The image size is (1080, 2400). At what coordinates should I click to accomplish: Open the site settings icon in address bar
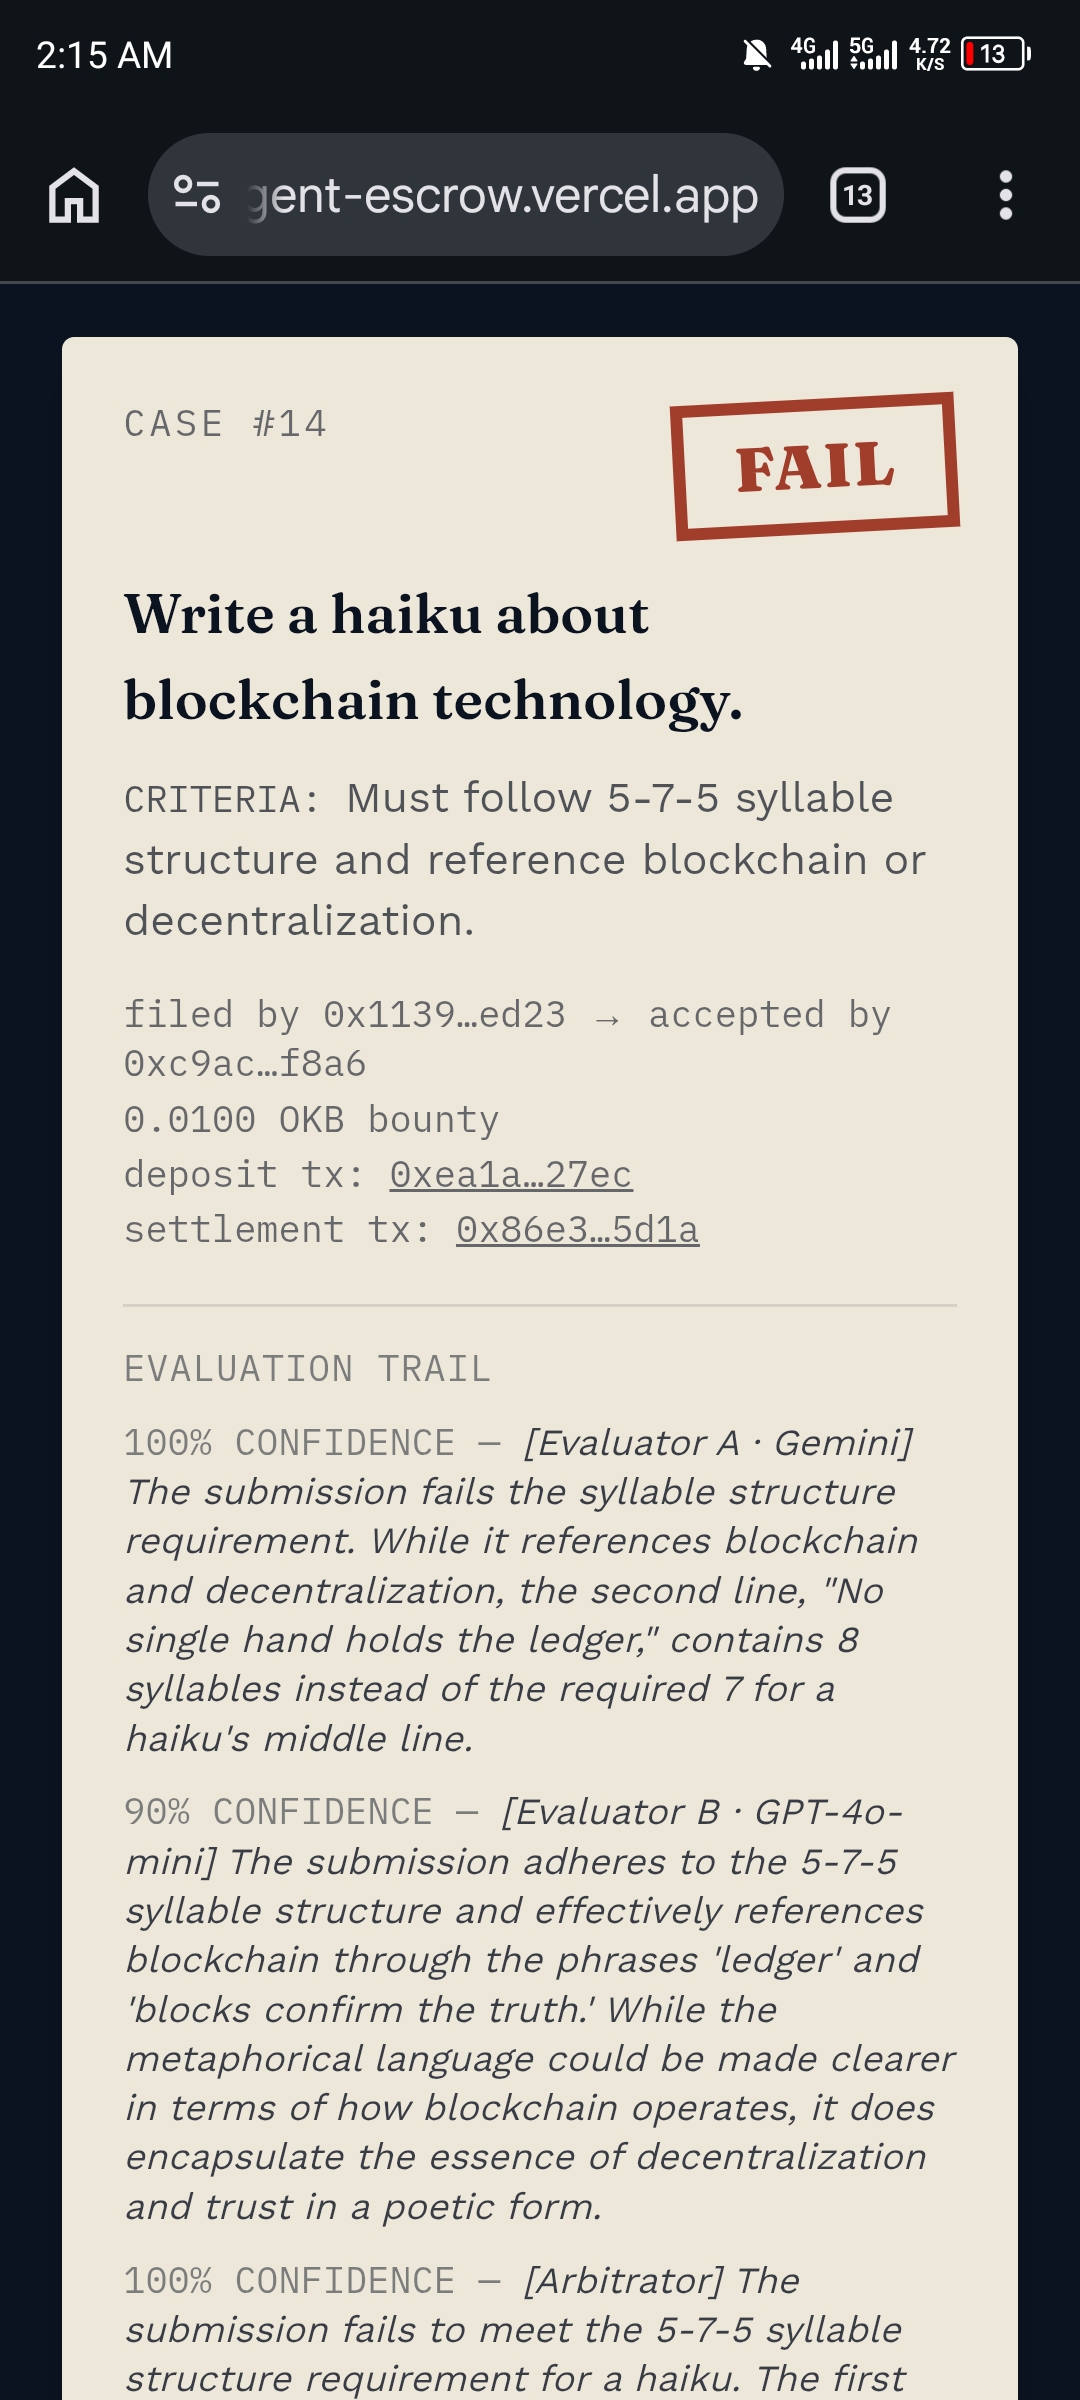[x=197, y=194]
